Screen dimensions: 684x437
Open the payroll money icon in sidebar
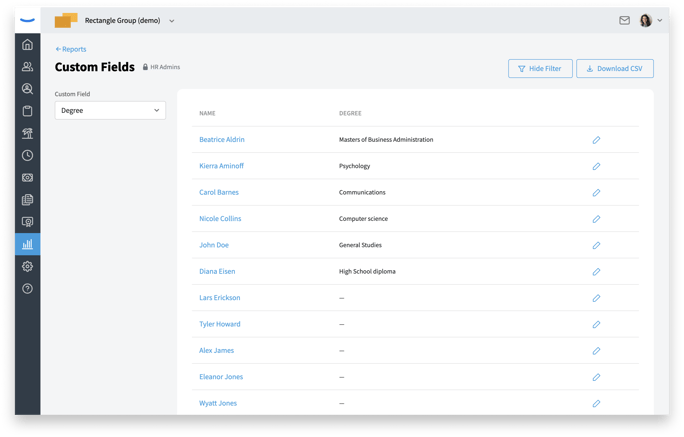tap(27, 178)
